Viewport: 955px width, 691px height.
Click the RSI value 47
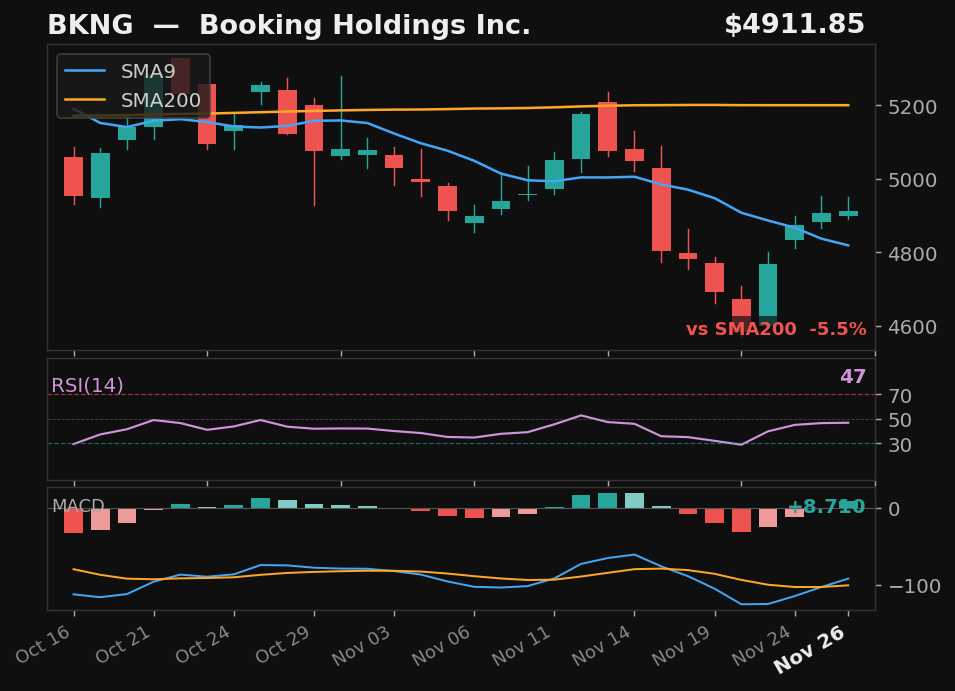(853, 376)
